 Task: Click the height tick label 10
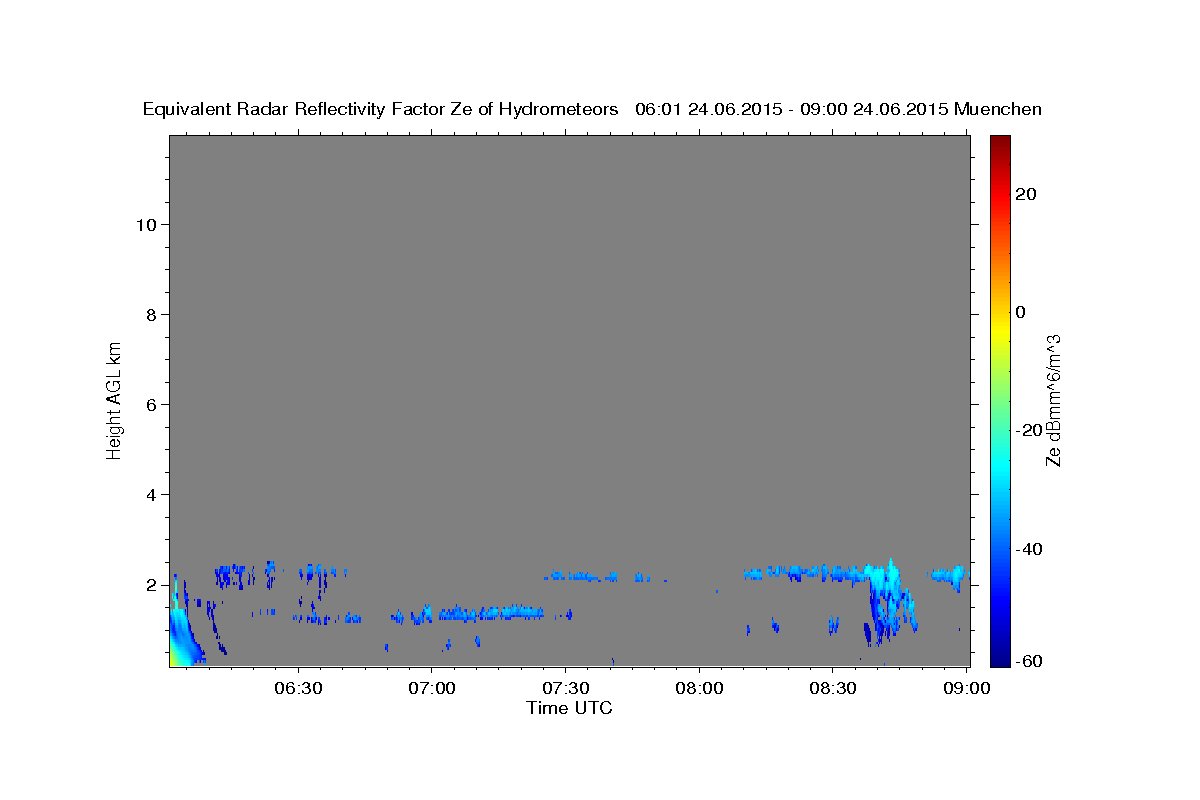(x=145, y=225)
